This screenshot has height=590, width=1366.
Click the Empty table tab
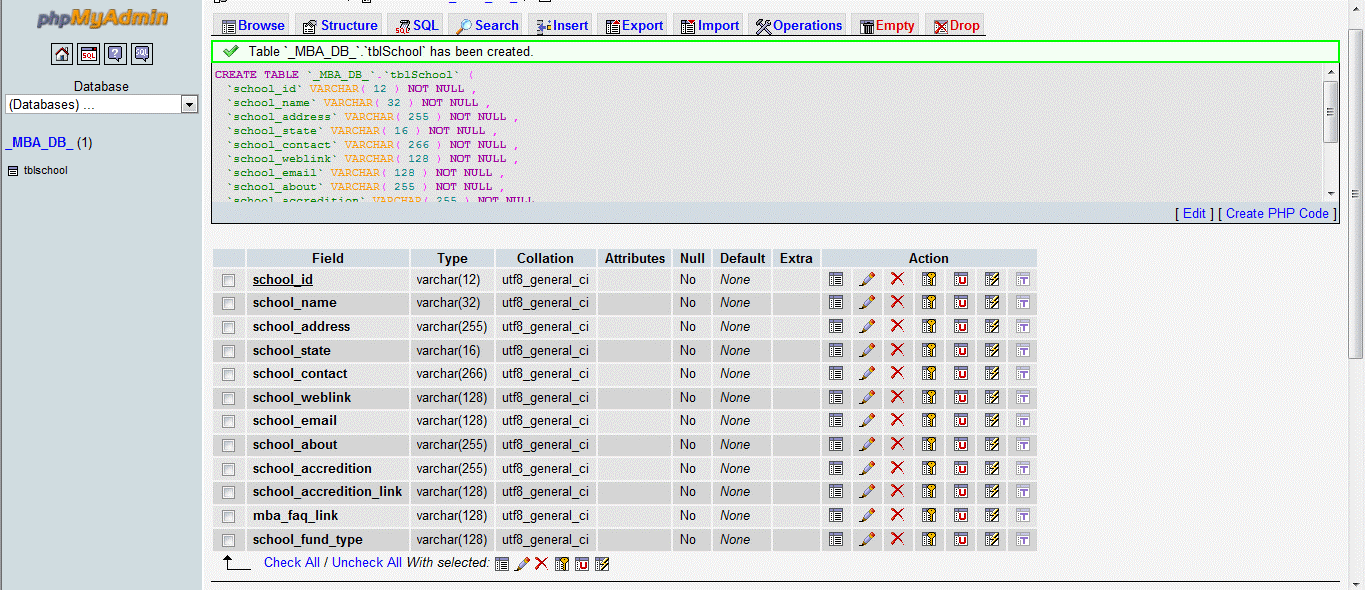coord(887,25)
